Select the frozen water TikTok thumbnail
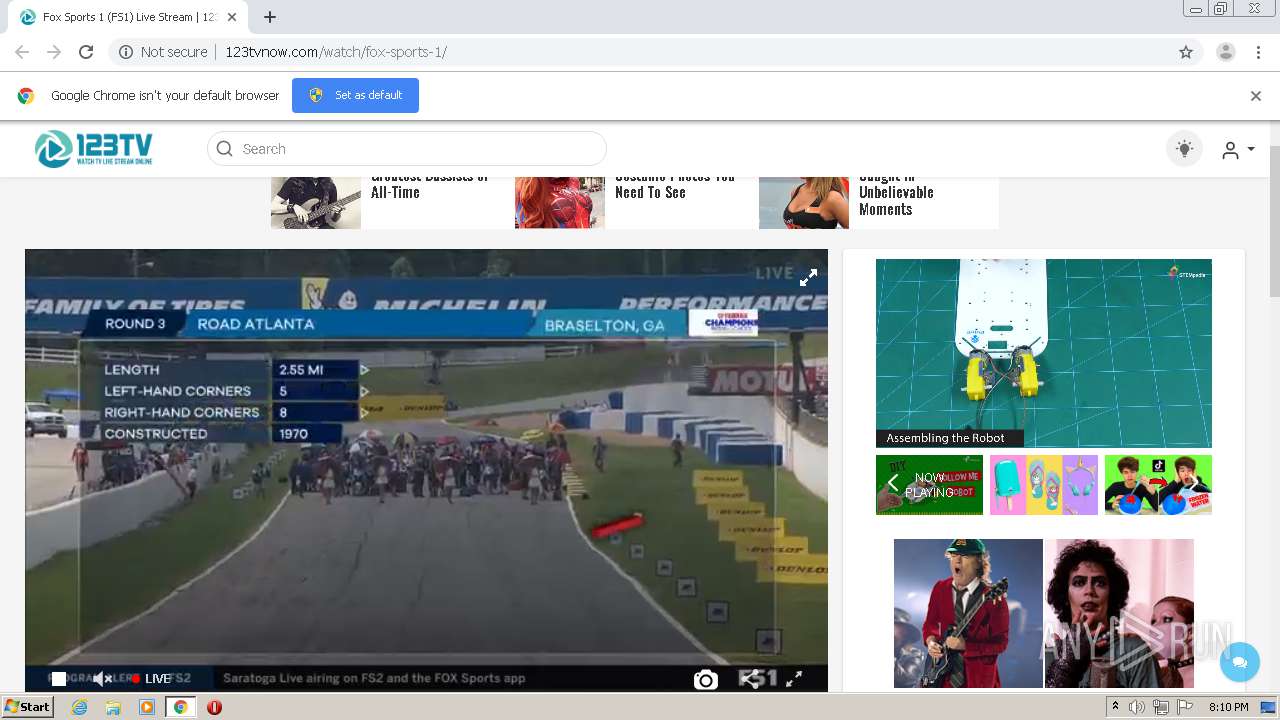Image resolution: width=1280 pixels, height=720 pixels. (x=1158, y=485)
